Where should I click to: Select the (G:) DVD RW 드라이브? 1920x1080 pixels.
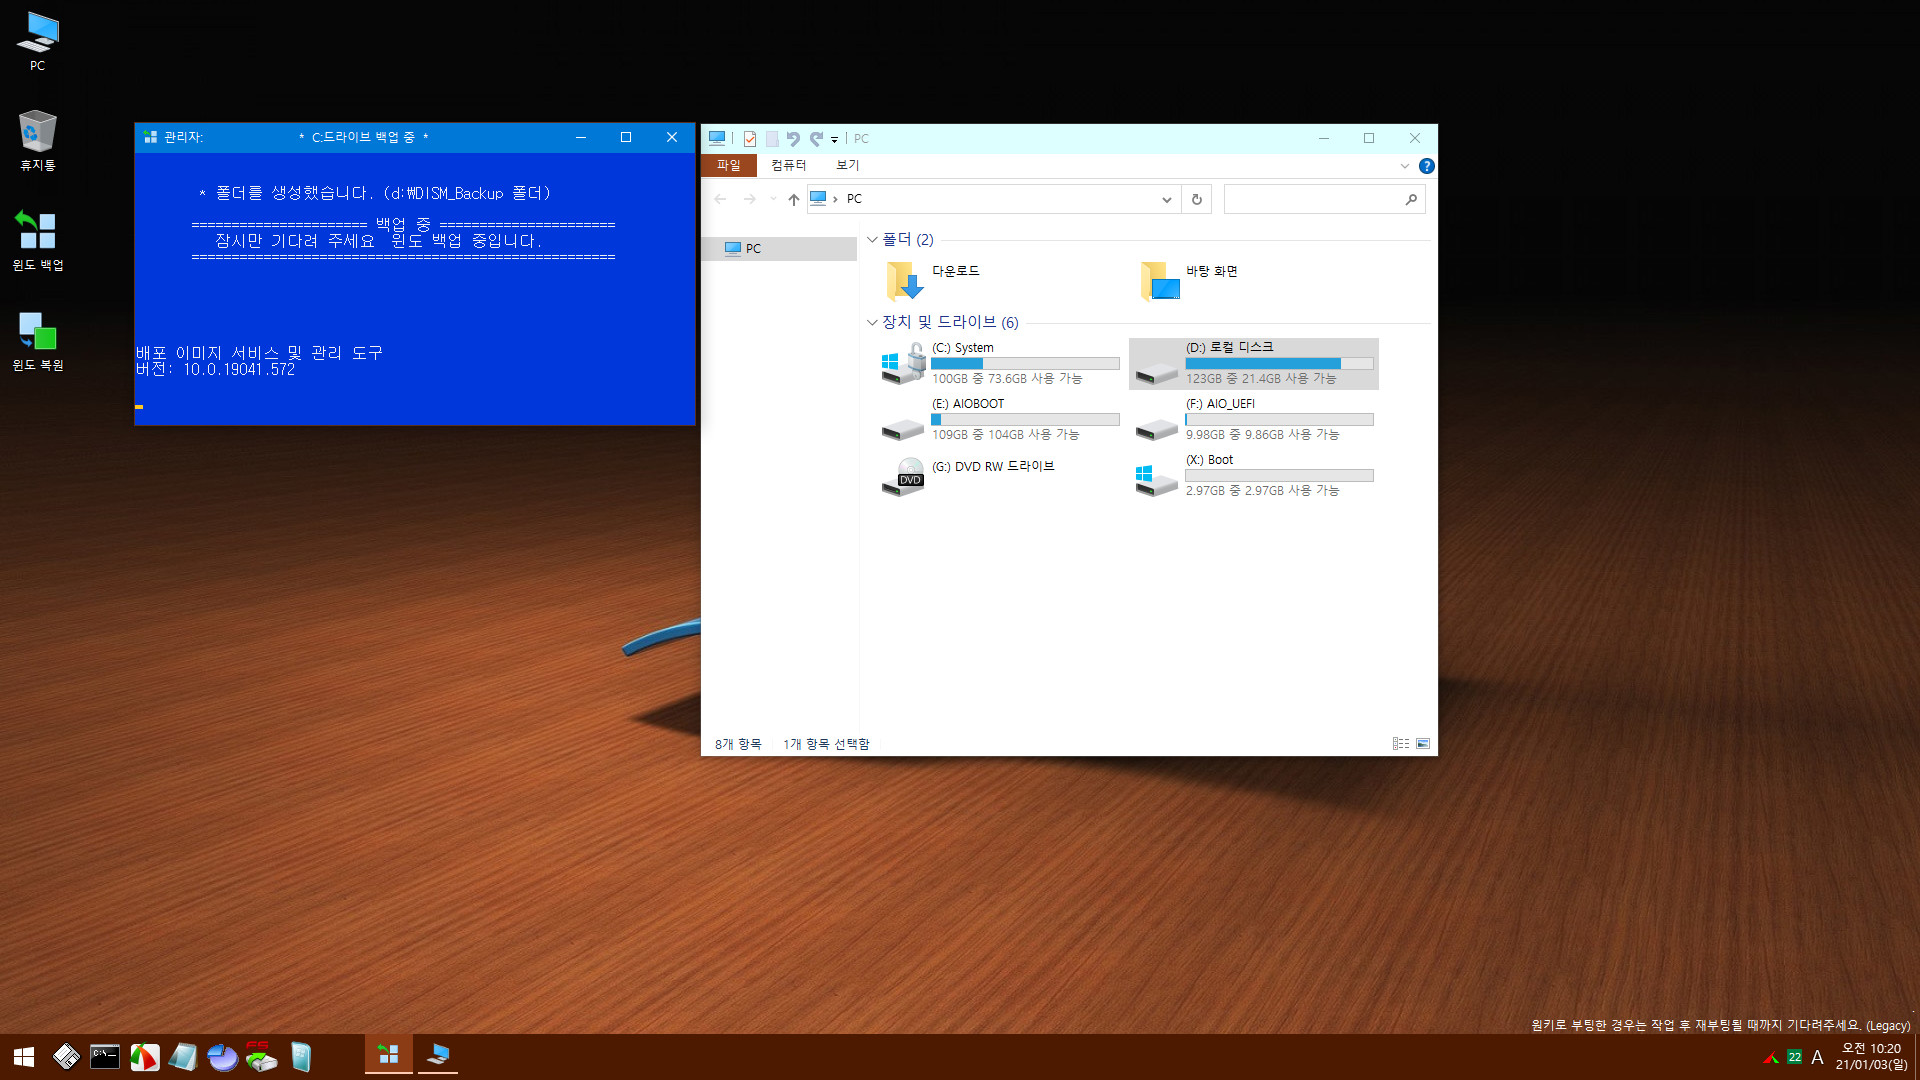(x=1000, y=476)
